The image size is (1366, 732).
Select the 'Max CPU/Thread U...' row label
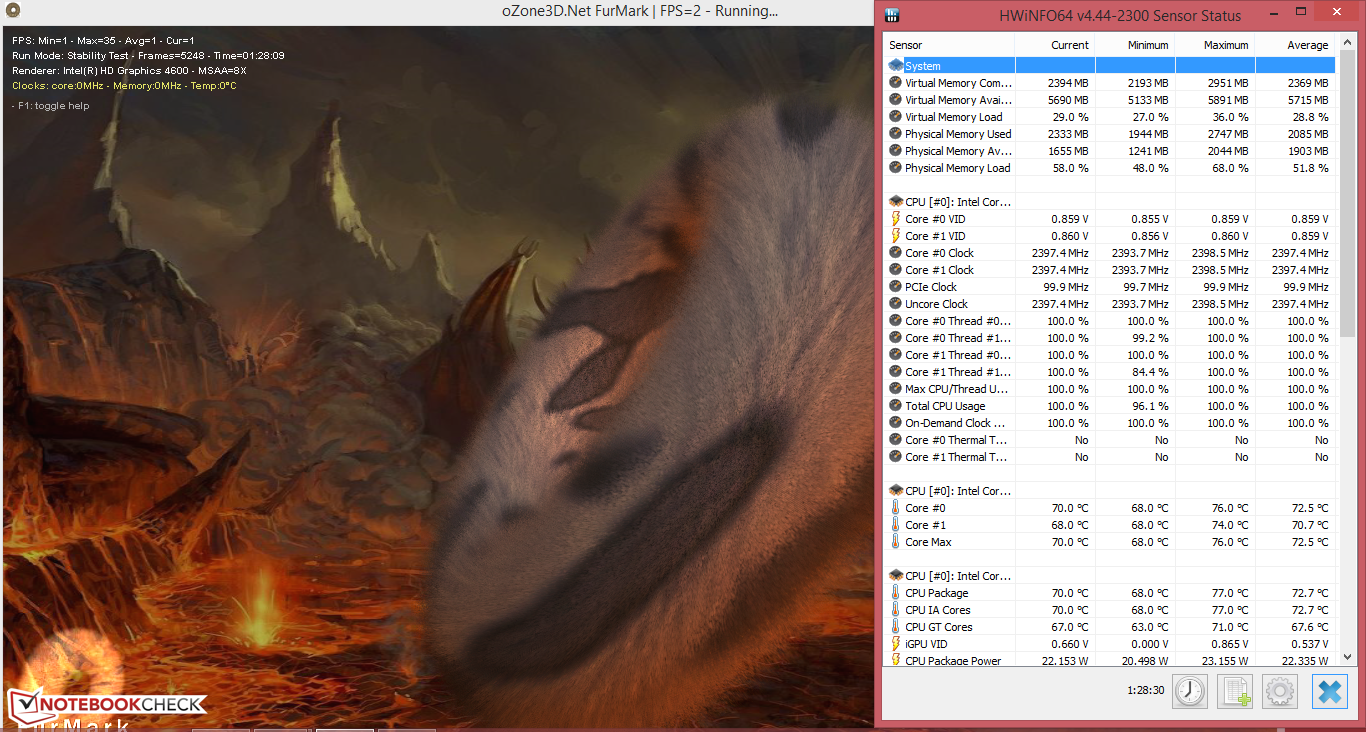[x=957, y=389]
